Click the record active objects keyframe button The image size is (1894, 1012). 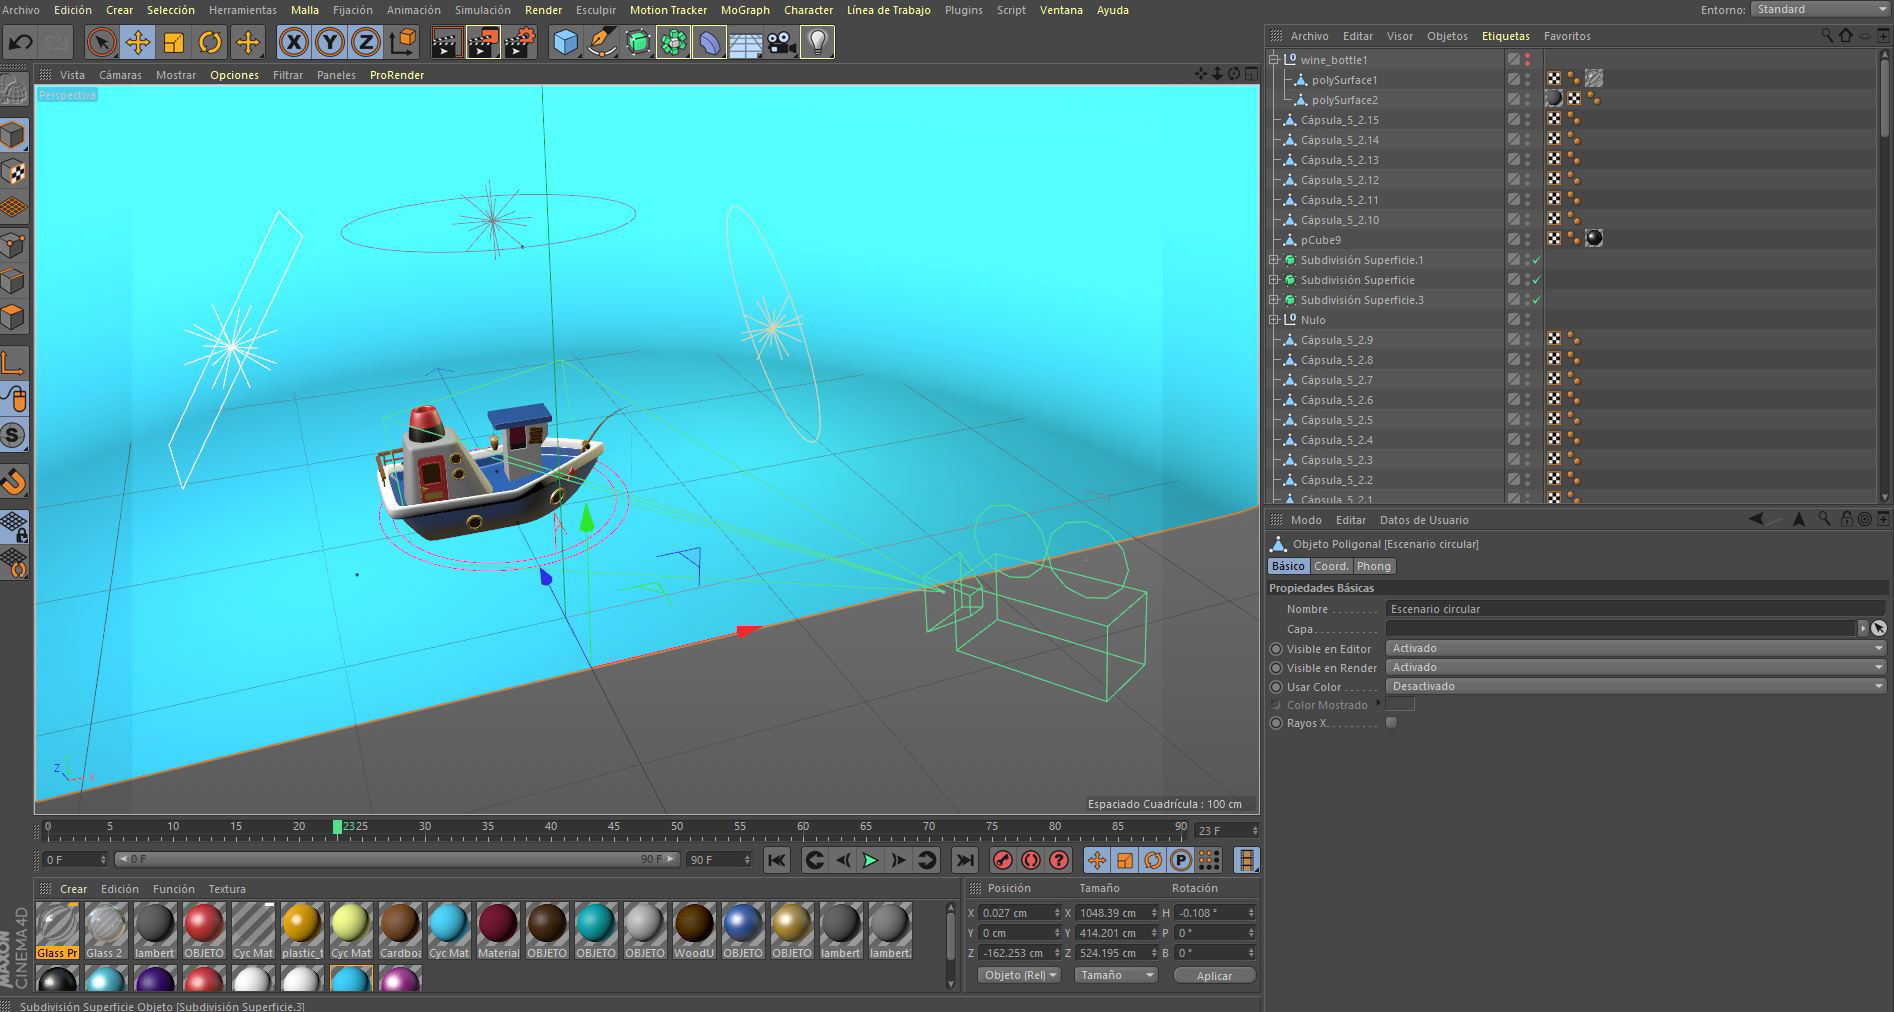[1002, 860]
